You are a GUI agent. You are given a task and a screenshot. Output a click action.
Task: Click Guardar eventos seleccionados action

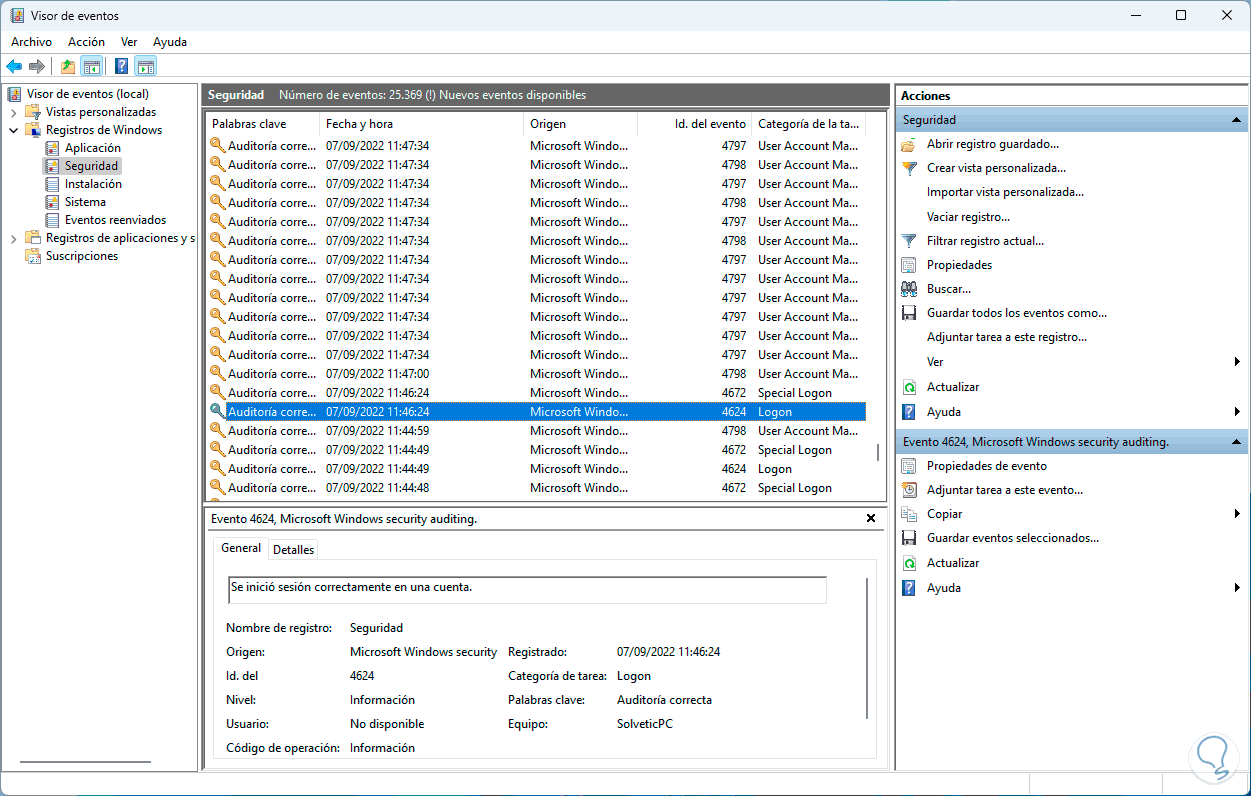(x=1012, y=538)
